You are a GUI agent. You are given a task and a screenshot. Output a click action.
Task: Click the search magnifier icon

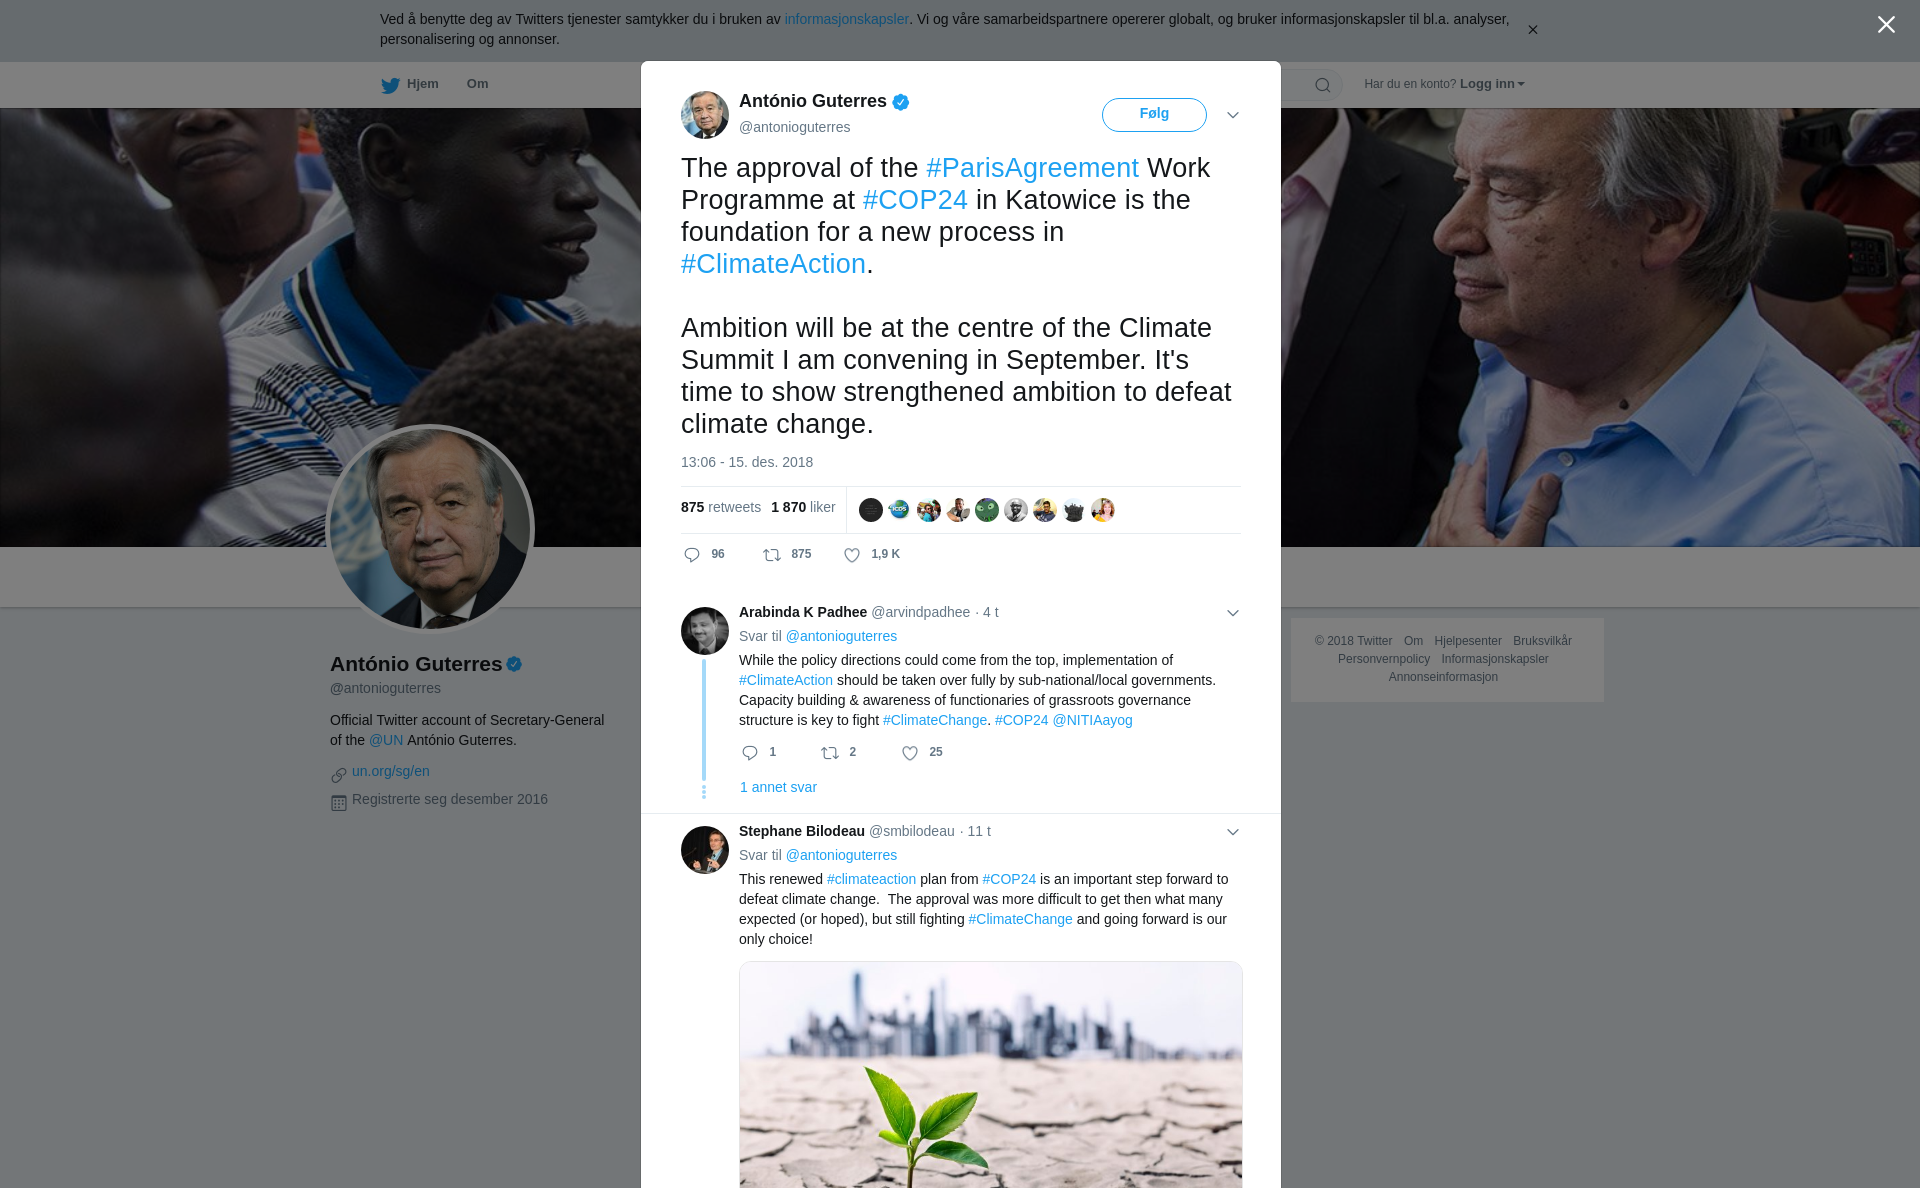[x=1323, y=85]
